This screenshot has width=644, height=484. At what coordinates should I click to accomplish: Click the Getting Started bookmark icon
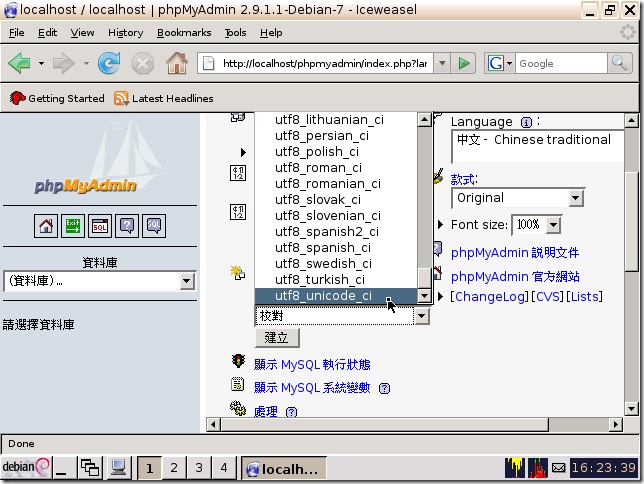click(17, 98)
